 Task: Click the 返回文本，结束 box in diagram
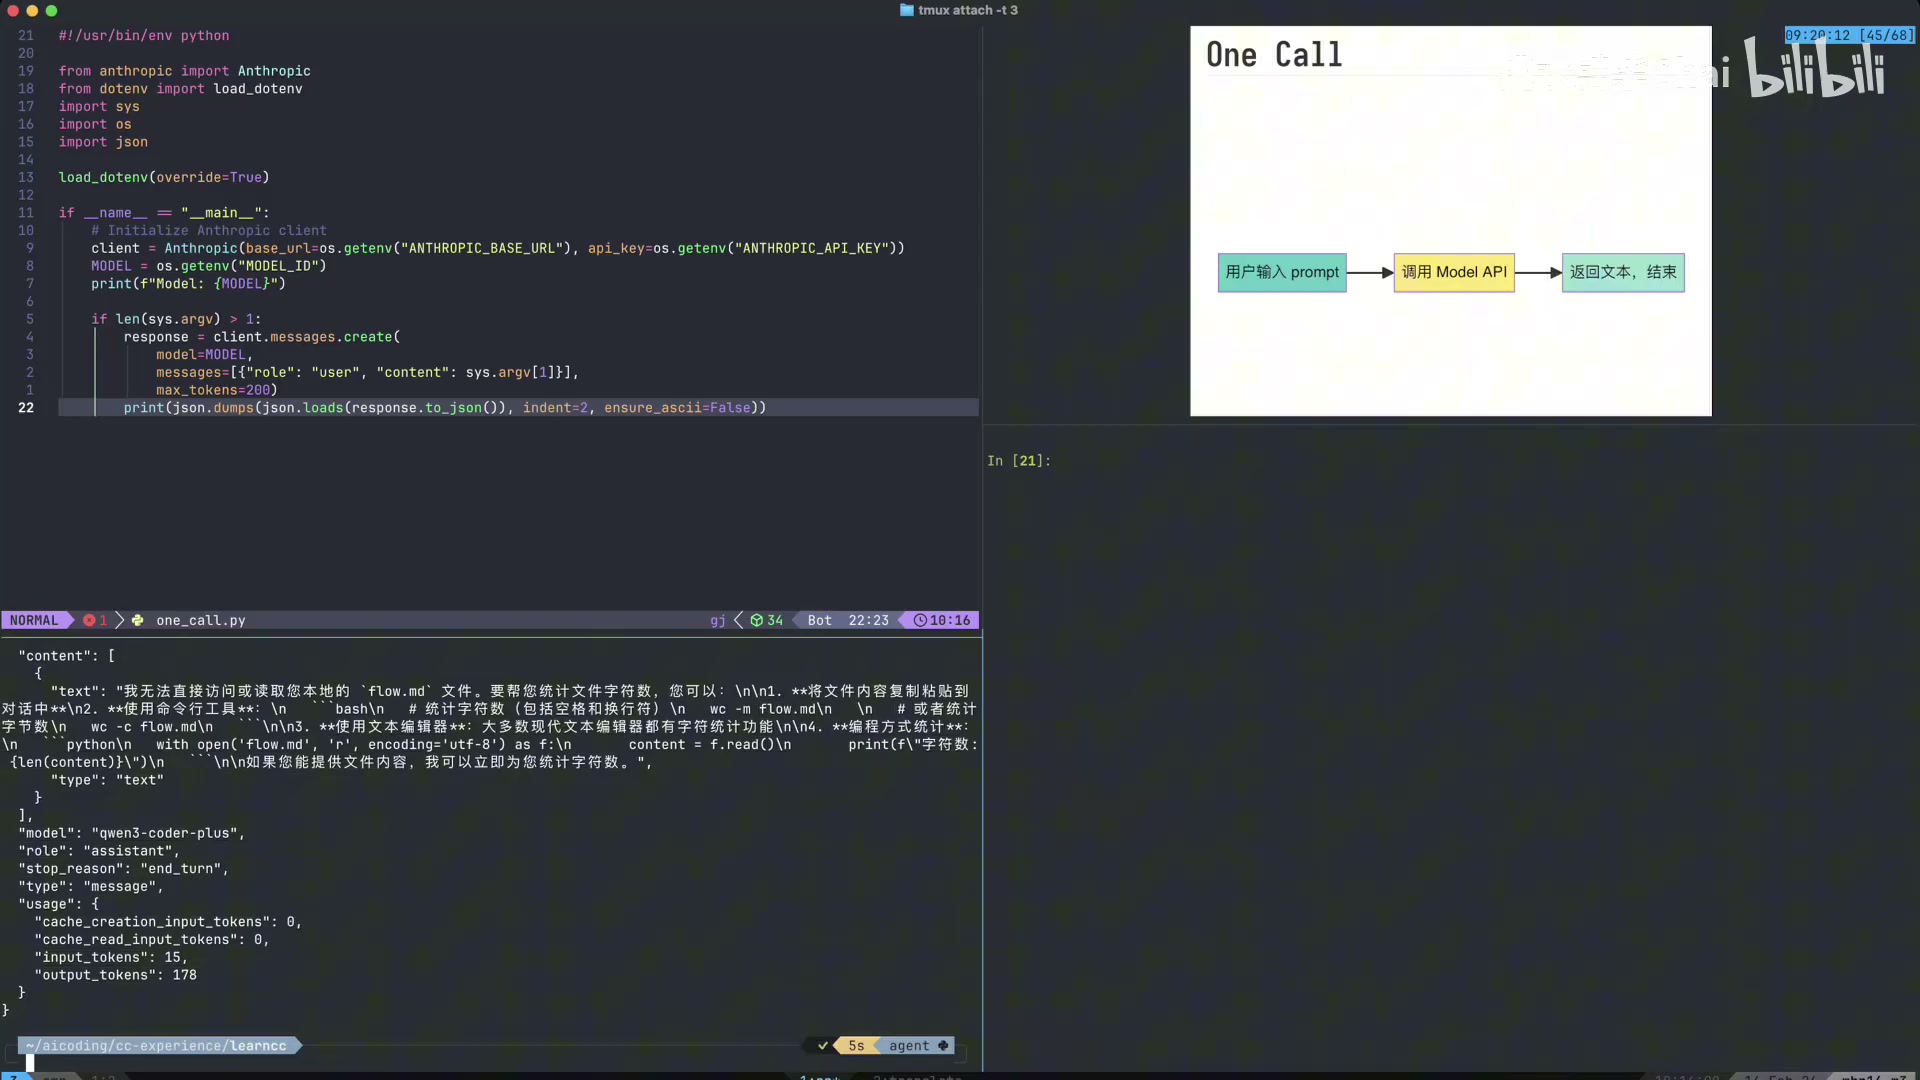[x=1623, y=272]
